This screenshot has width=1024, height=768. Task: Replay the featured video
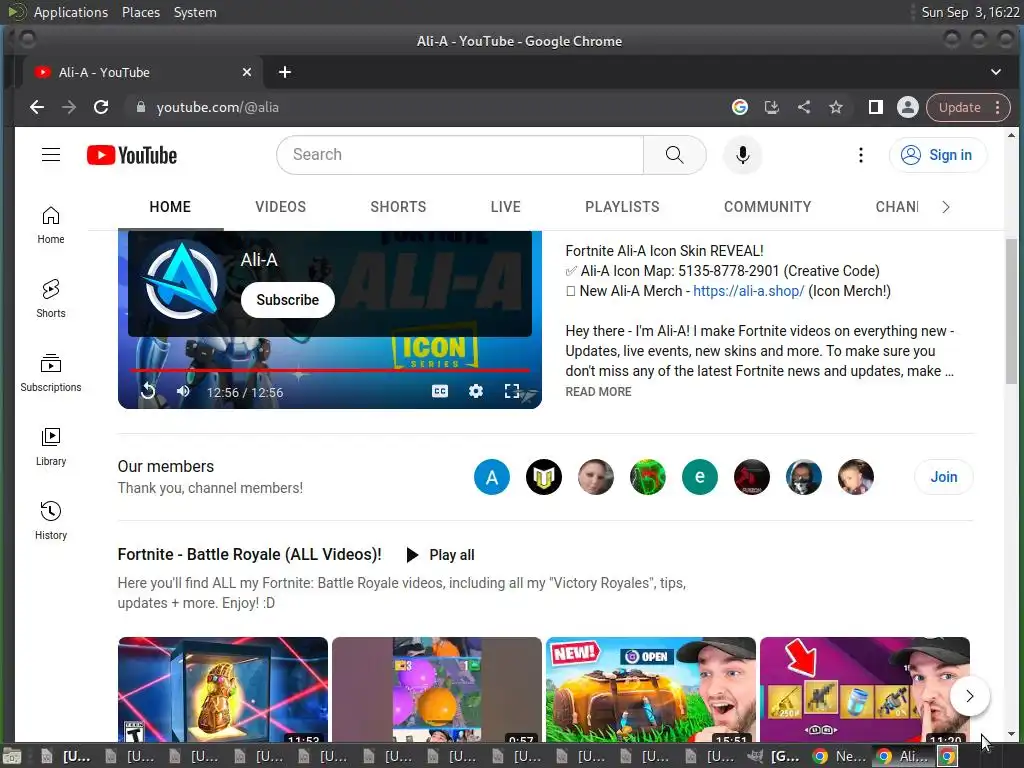click(149, 391)
